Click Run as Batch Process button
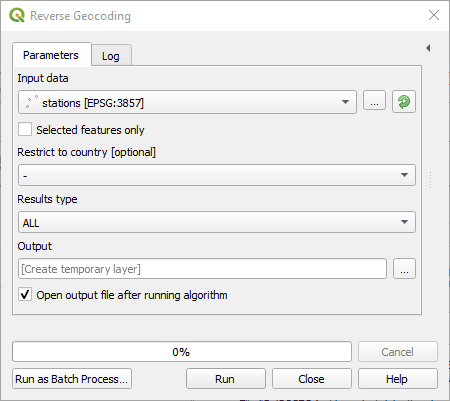 [72, 379]
